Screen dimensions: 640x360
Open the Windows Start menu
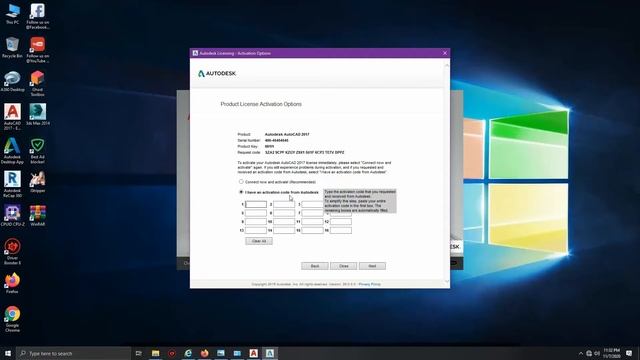8,353
